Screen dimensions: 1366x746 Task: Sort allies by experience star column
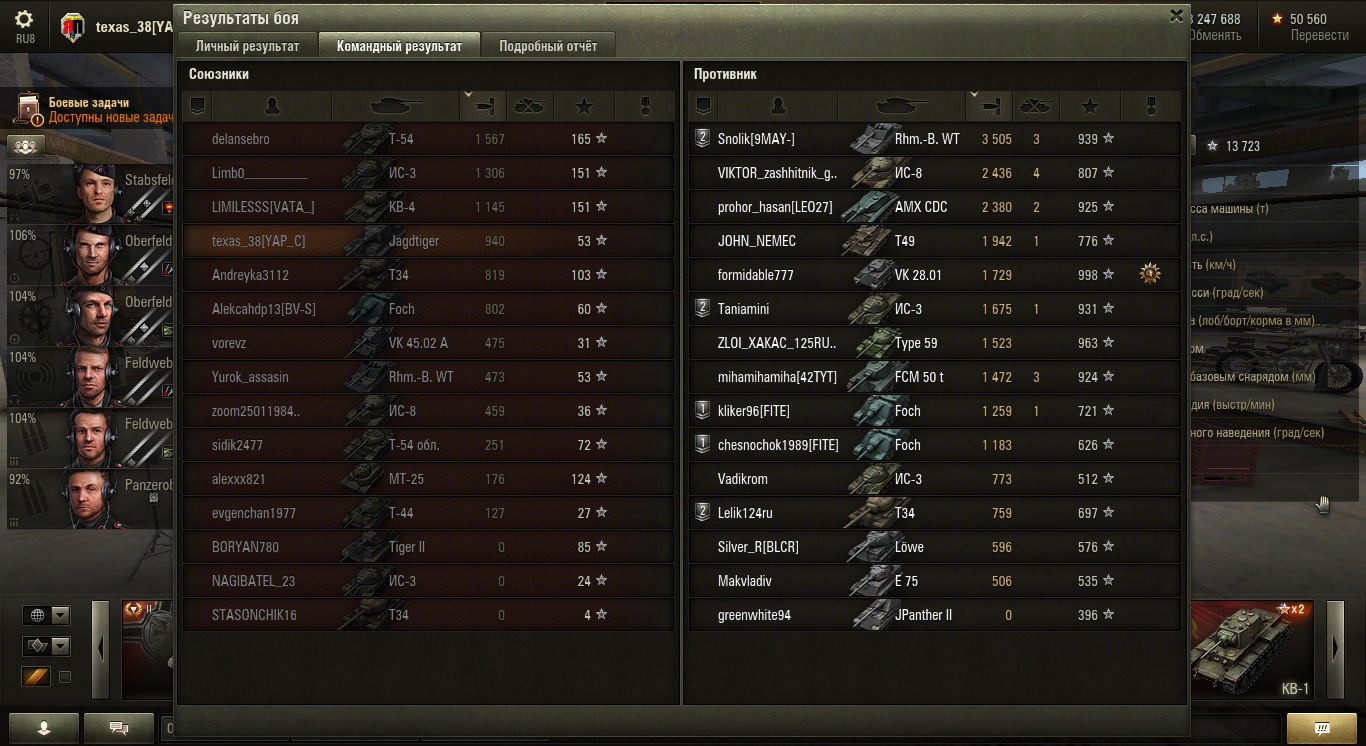(584, 106)
